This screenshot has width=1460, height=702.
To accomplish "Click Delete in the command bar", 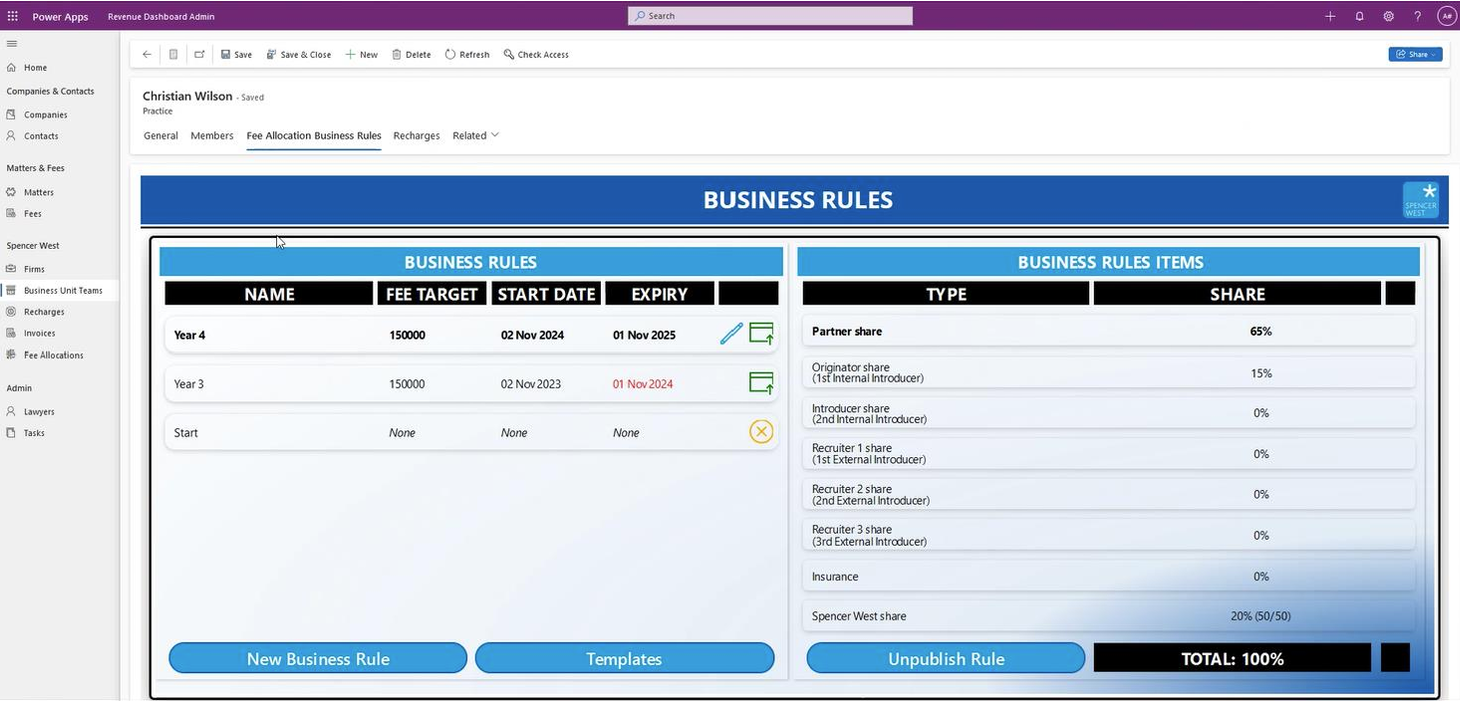I will pos(411,54).
